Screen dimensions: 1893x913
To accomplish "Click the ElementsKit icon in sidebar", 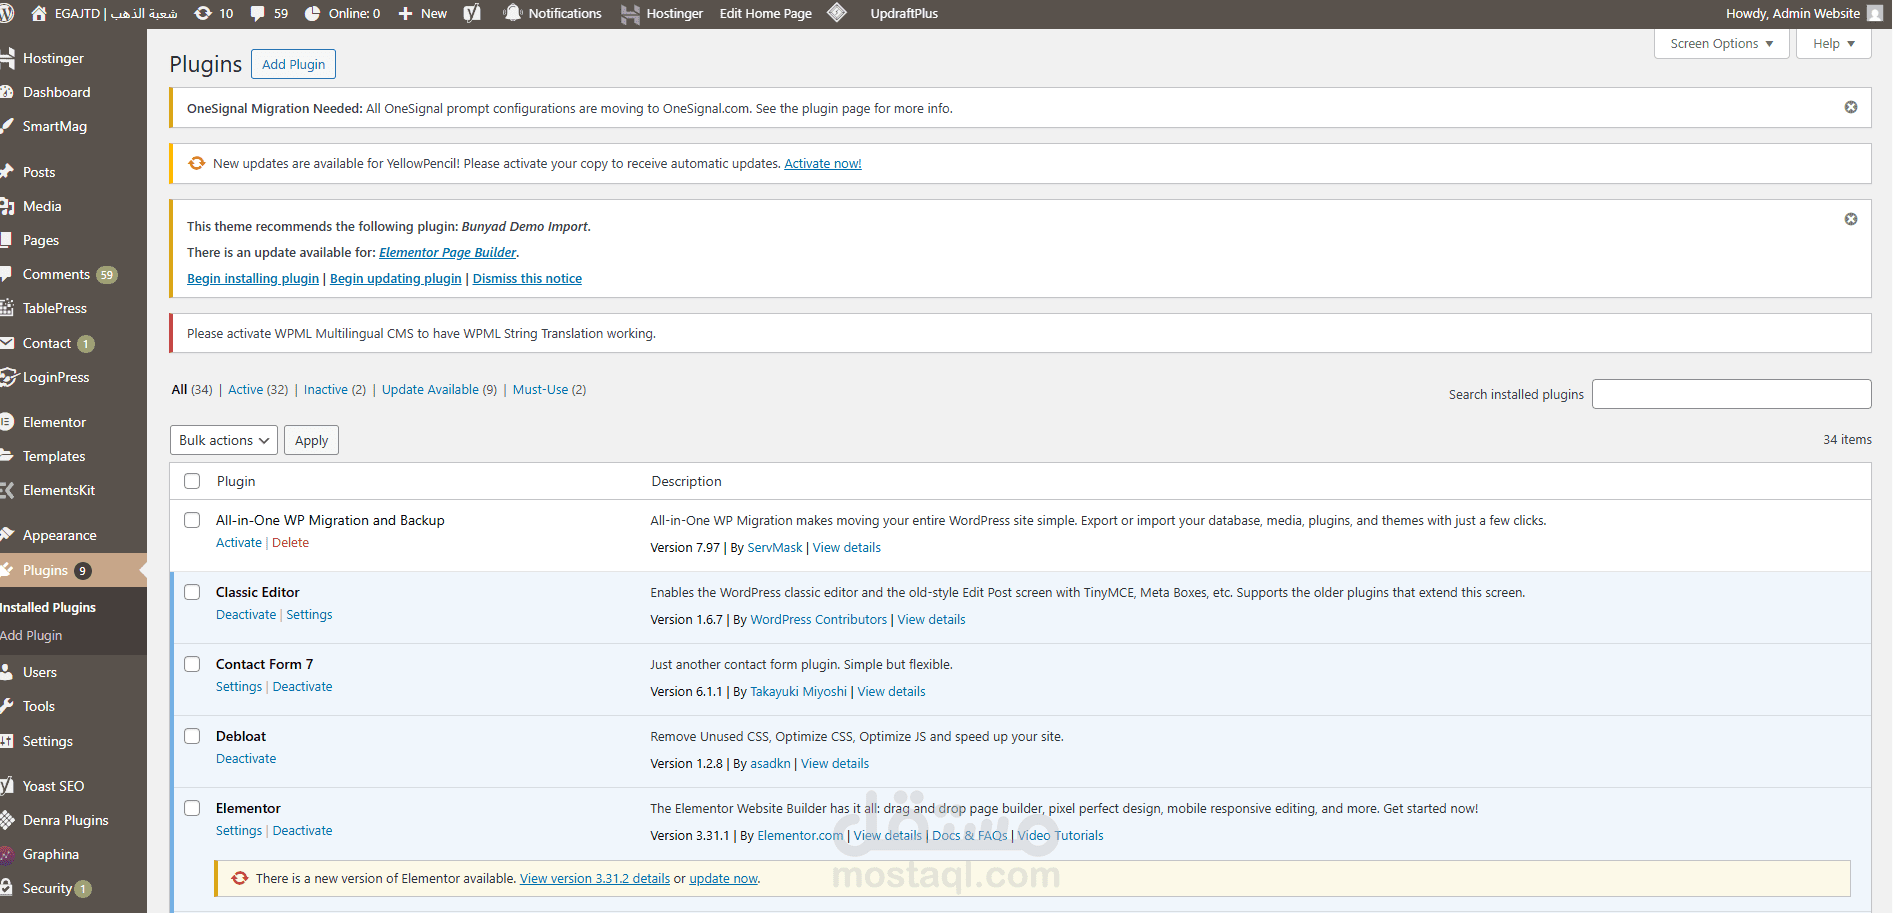I will pyautogui.click(x=7, y=490).
